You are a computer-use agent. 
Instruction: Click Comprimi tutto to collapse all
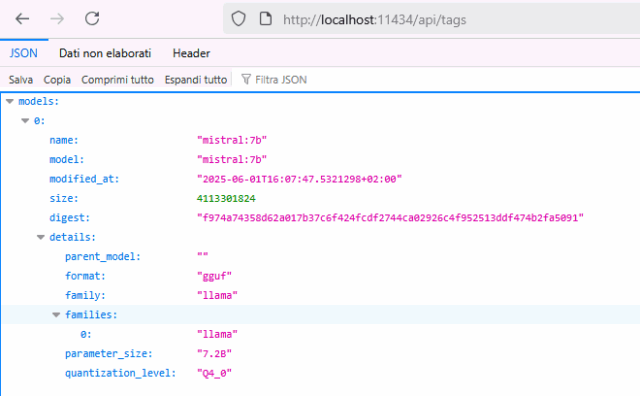(118, 80)
